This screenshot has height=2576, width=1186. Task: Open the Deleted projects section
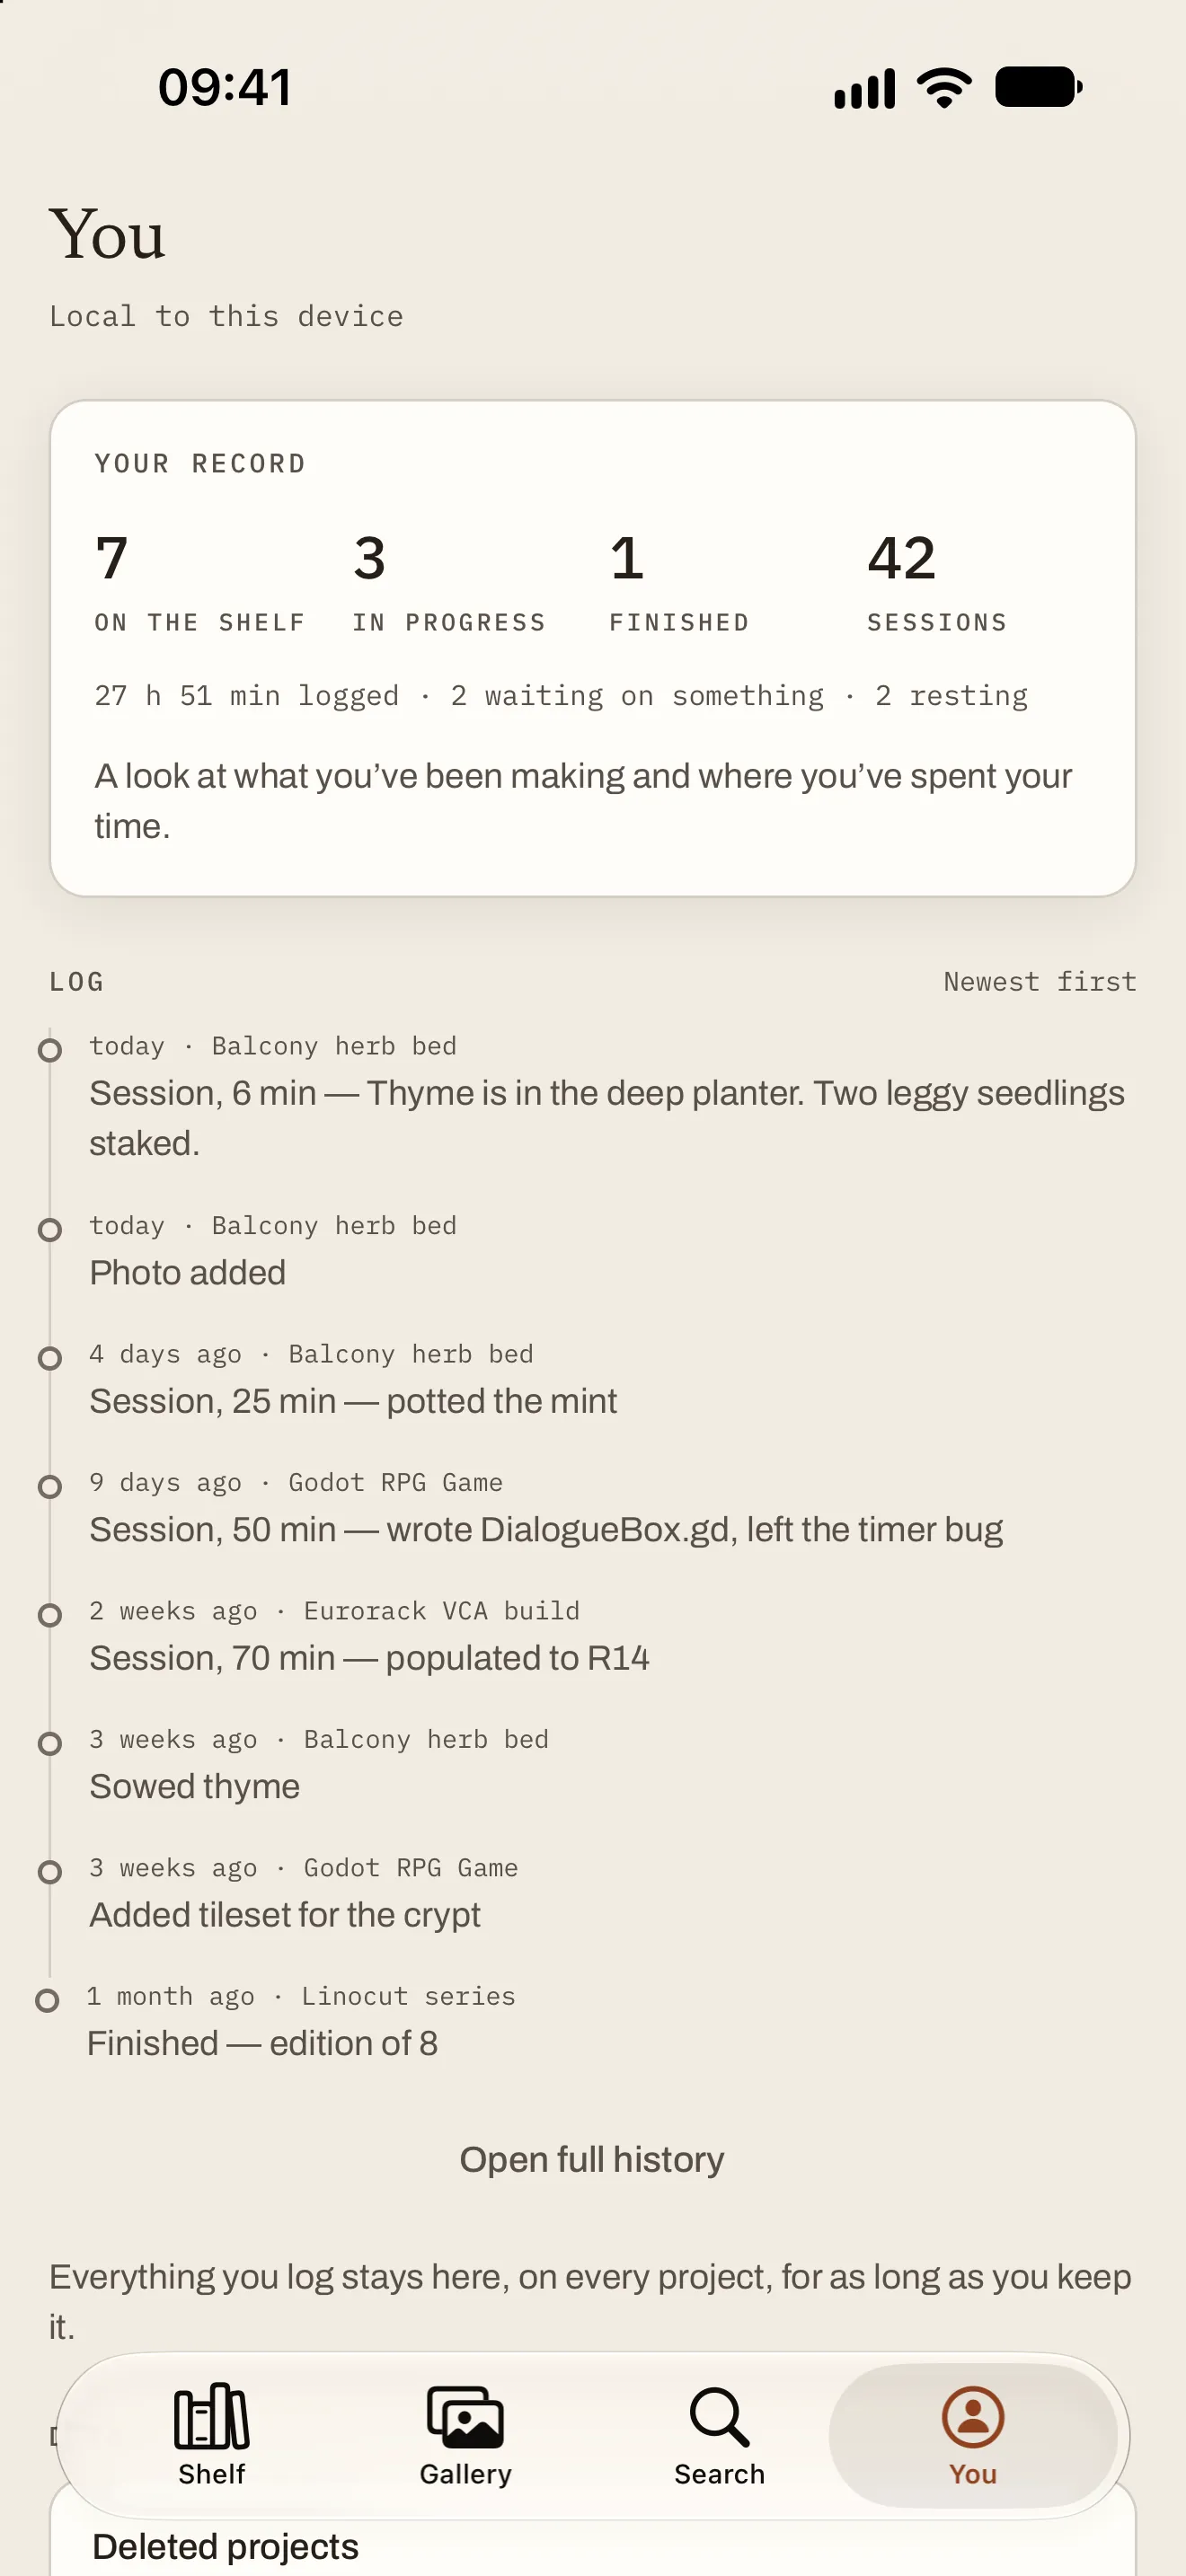(x=225, y=2546)
